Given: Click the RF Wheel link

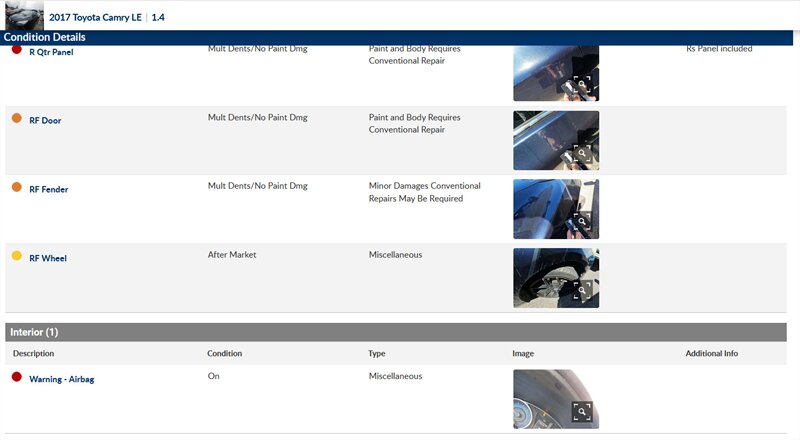Looking at the screenshot, I should tap(47, 259).
